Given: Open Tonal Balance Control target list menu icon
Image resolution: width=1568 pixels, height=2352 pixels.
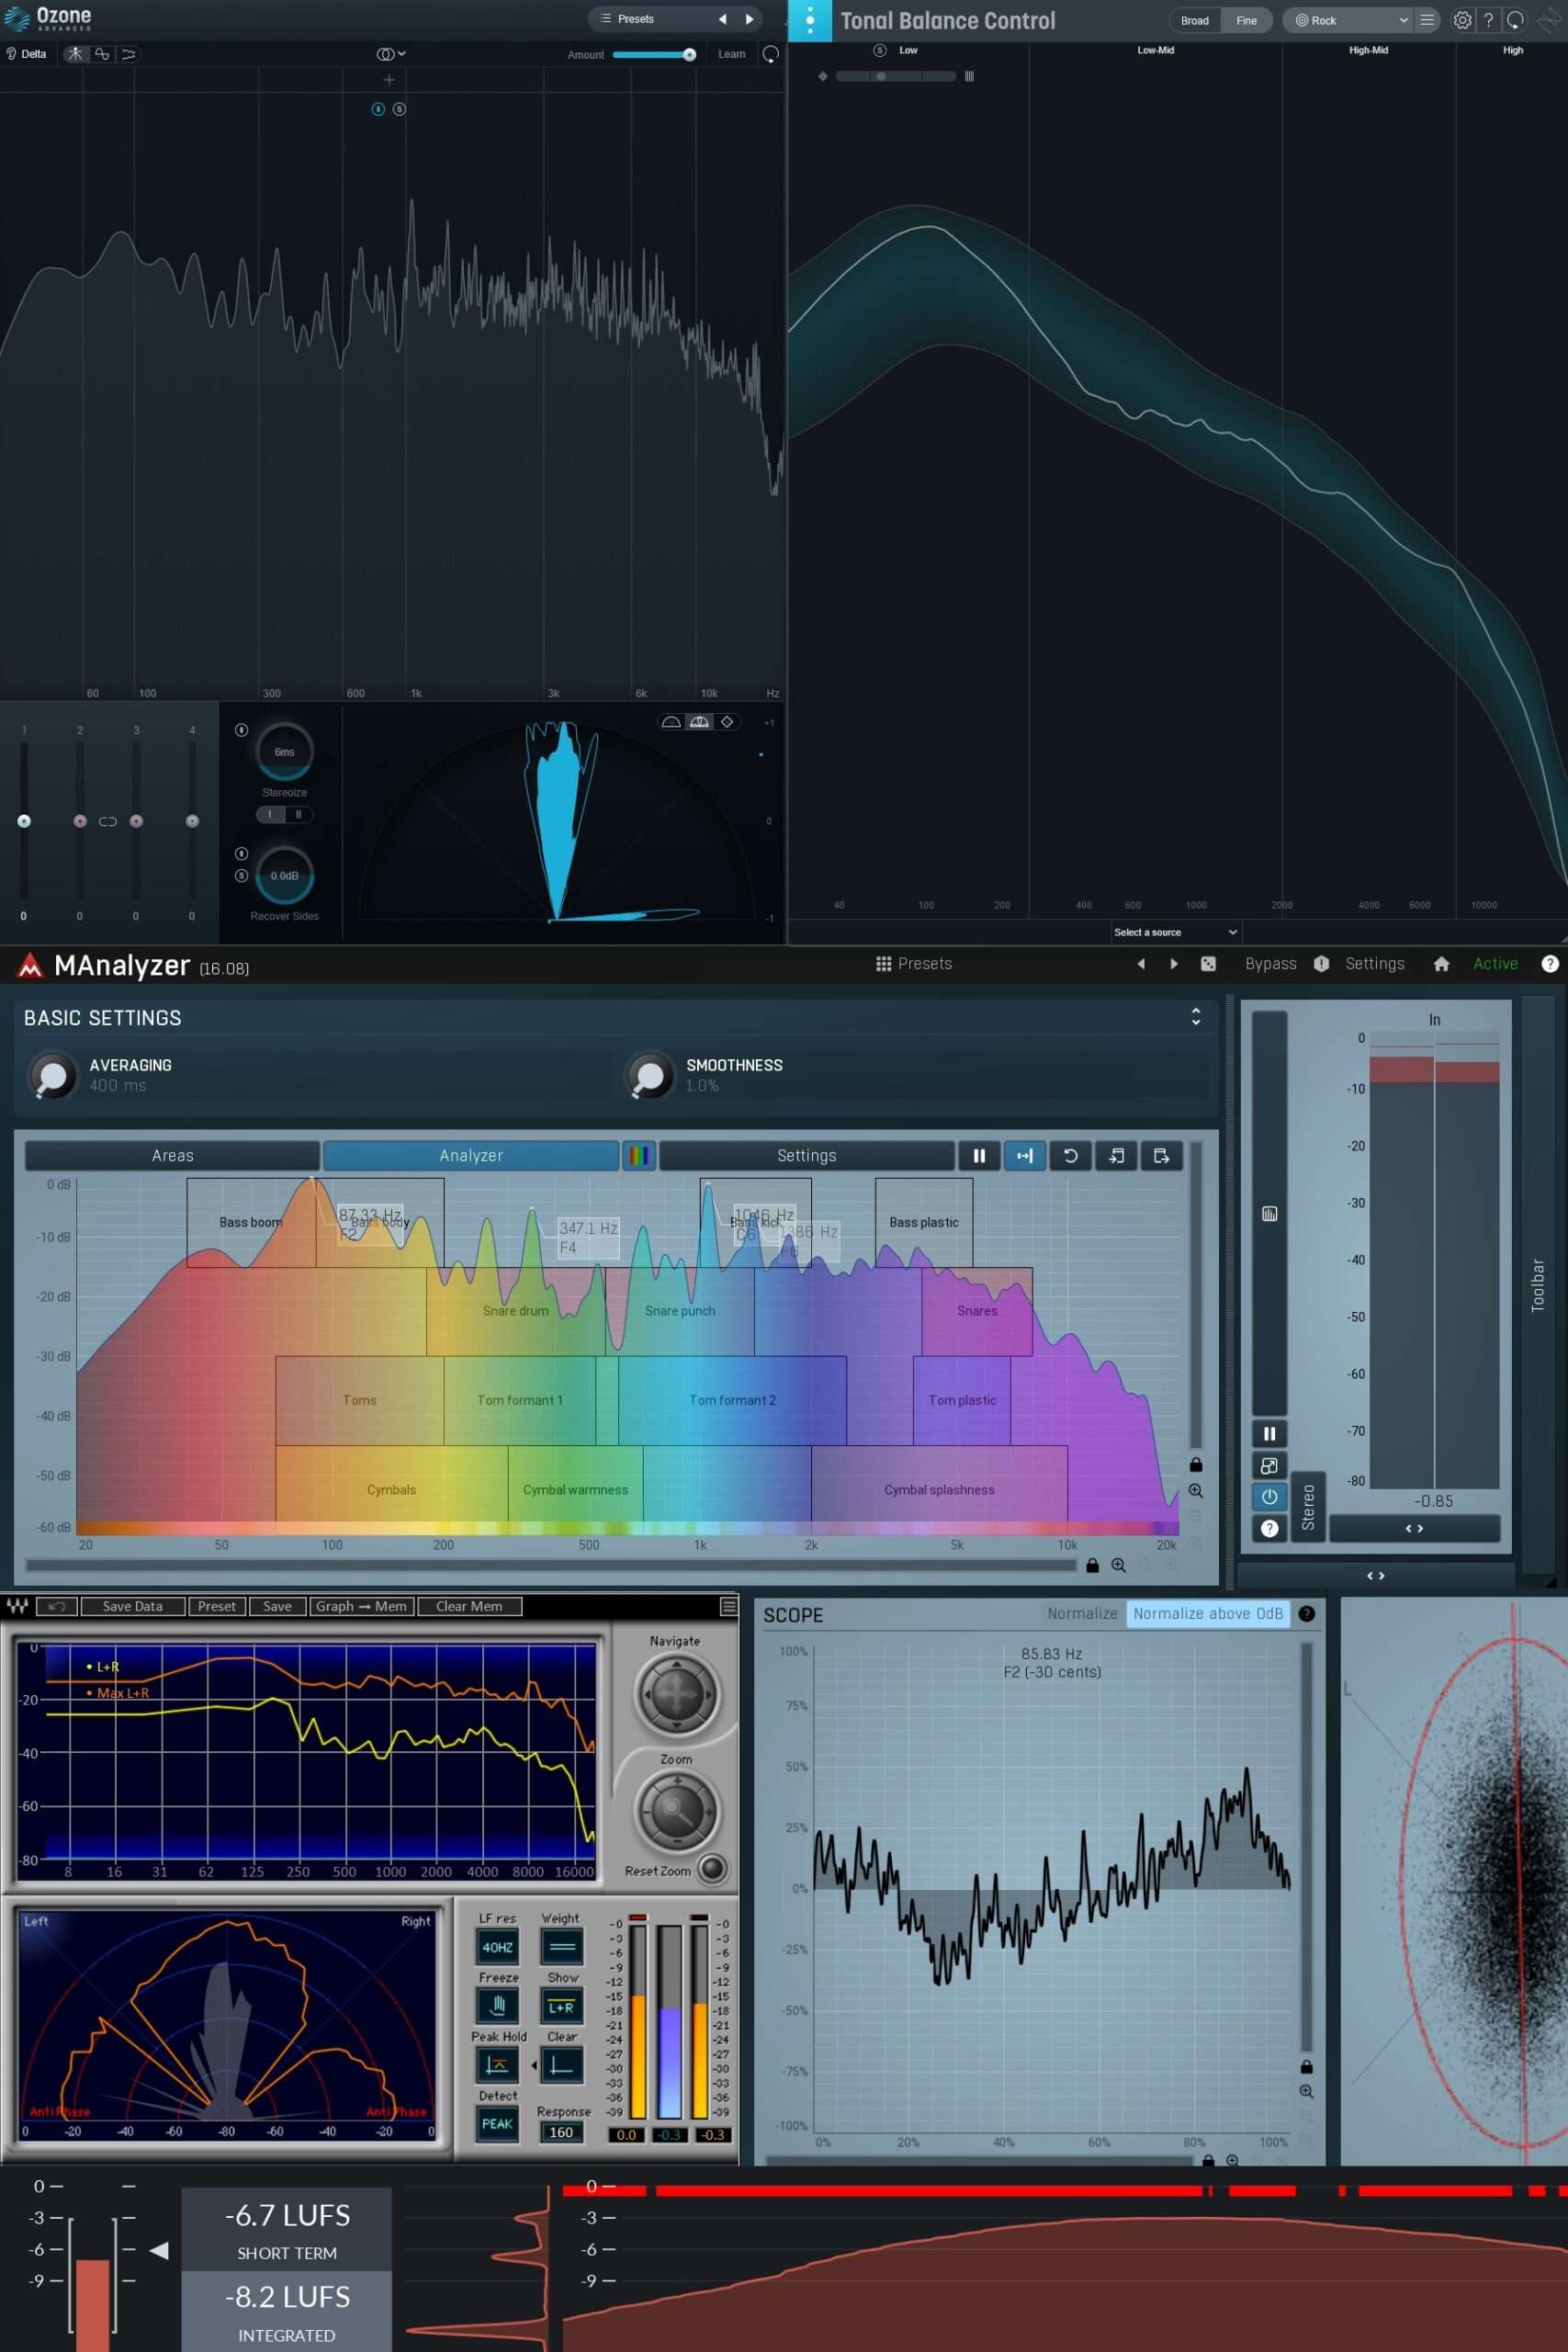Looking at the screenshot, I should point(1427,20).
